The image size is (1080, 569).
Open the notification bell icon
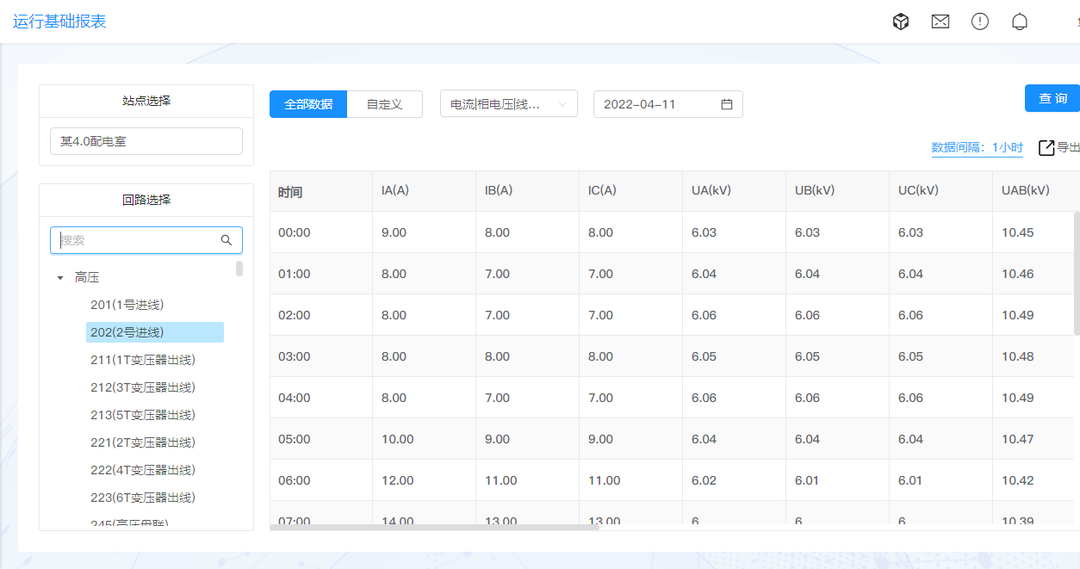tap(1019, 21)
